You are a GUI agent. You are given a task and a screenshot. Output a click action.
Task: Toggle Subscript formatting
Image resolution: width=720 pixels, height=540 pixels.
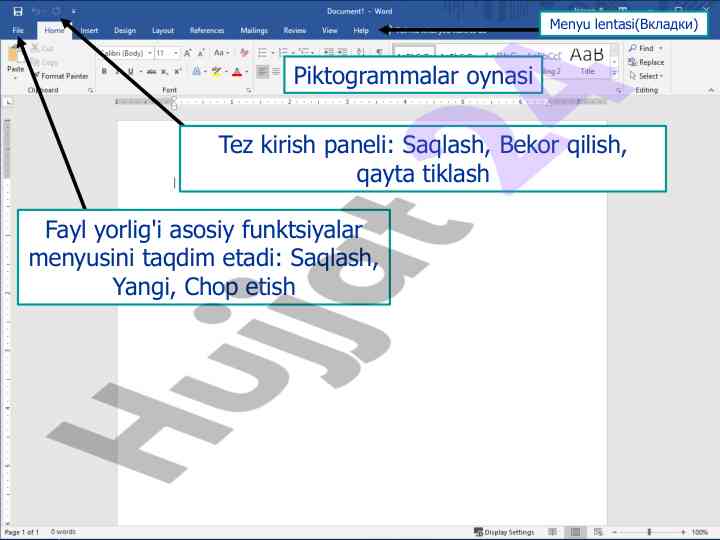point(164,72)
